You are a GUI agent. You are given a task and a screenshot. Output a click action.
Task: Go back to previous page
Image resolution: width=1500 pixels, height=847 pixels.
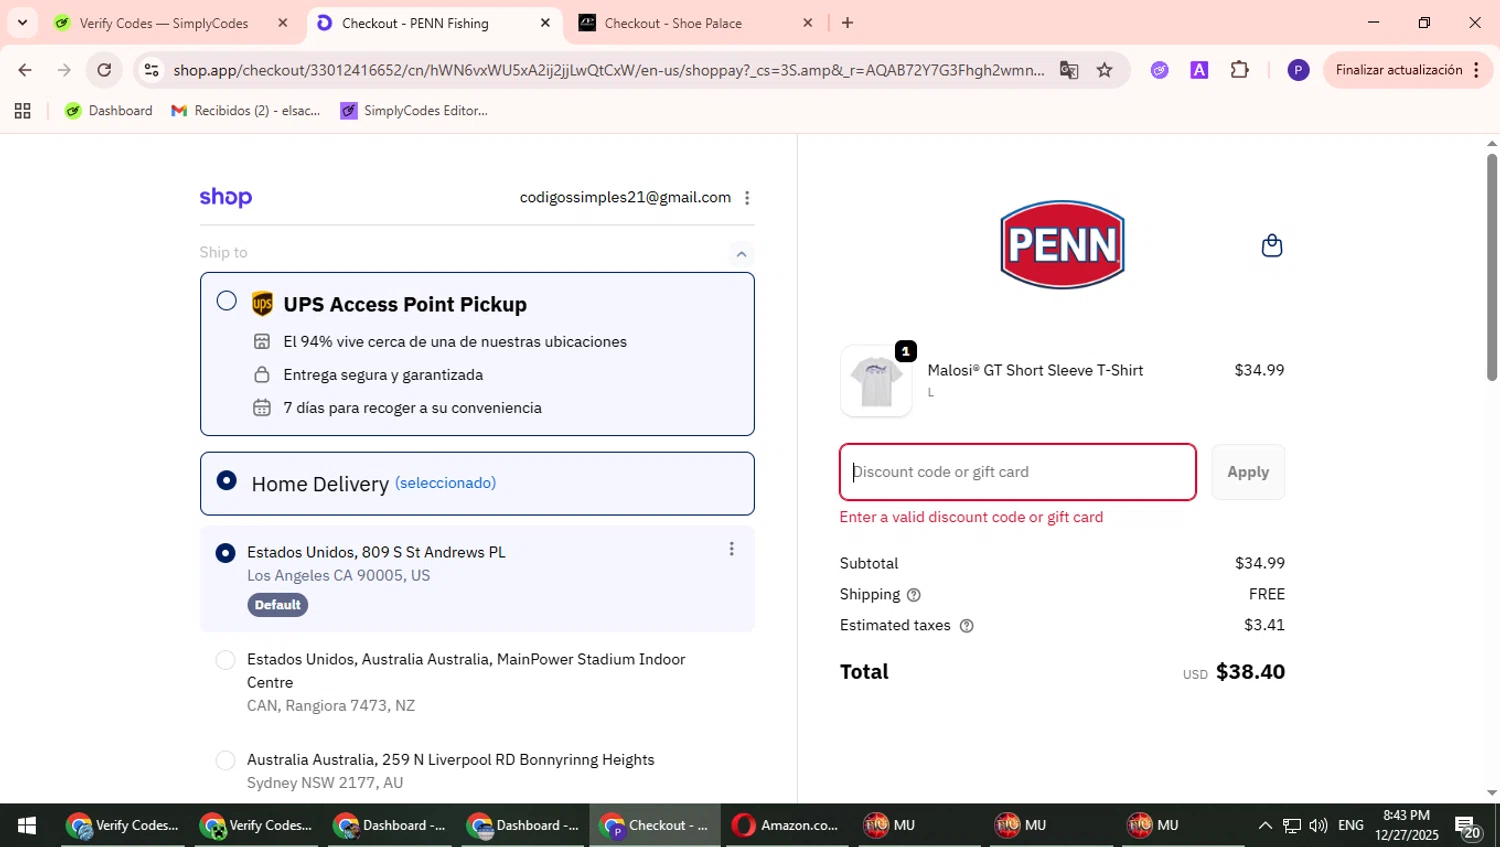pos(25,70)
